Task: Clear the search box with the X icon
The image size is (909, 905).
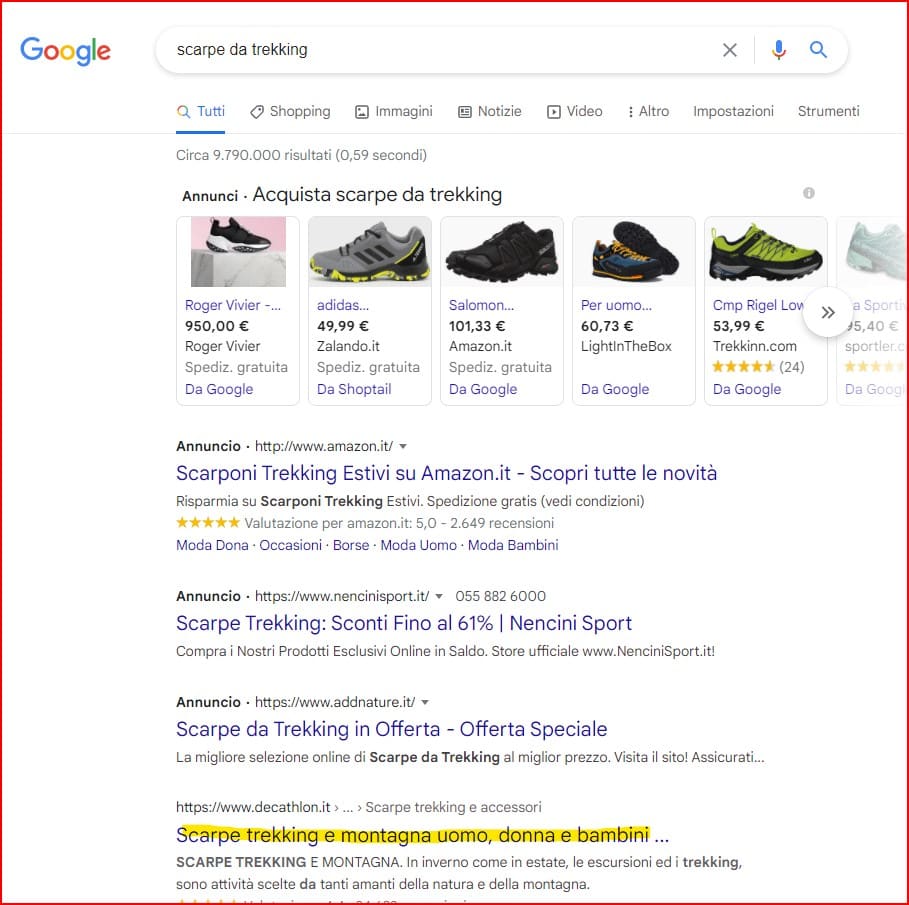Action: pos(730,50)
